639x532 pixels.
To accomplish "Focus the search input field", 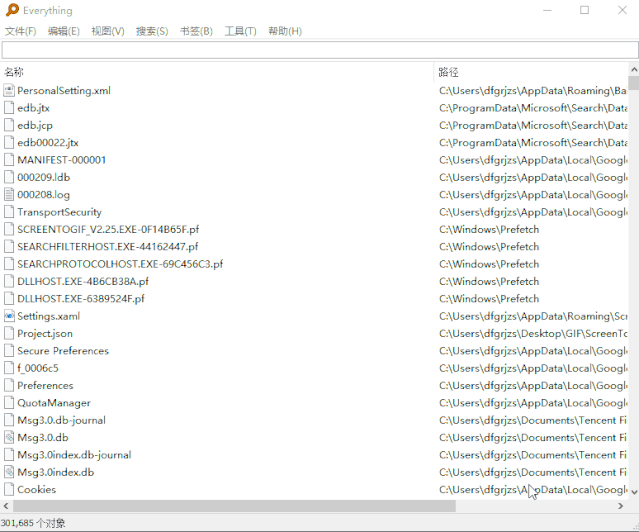I will pyautogui.click(x=320, y=51).
